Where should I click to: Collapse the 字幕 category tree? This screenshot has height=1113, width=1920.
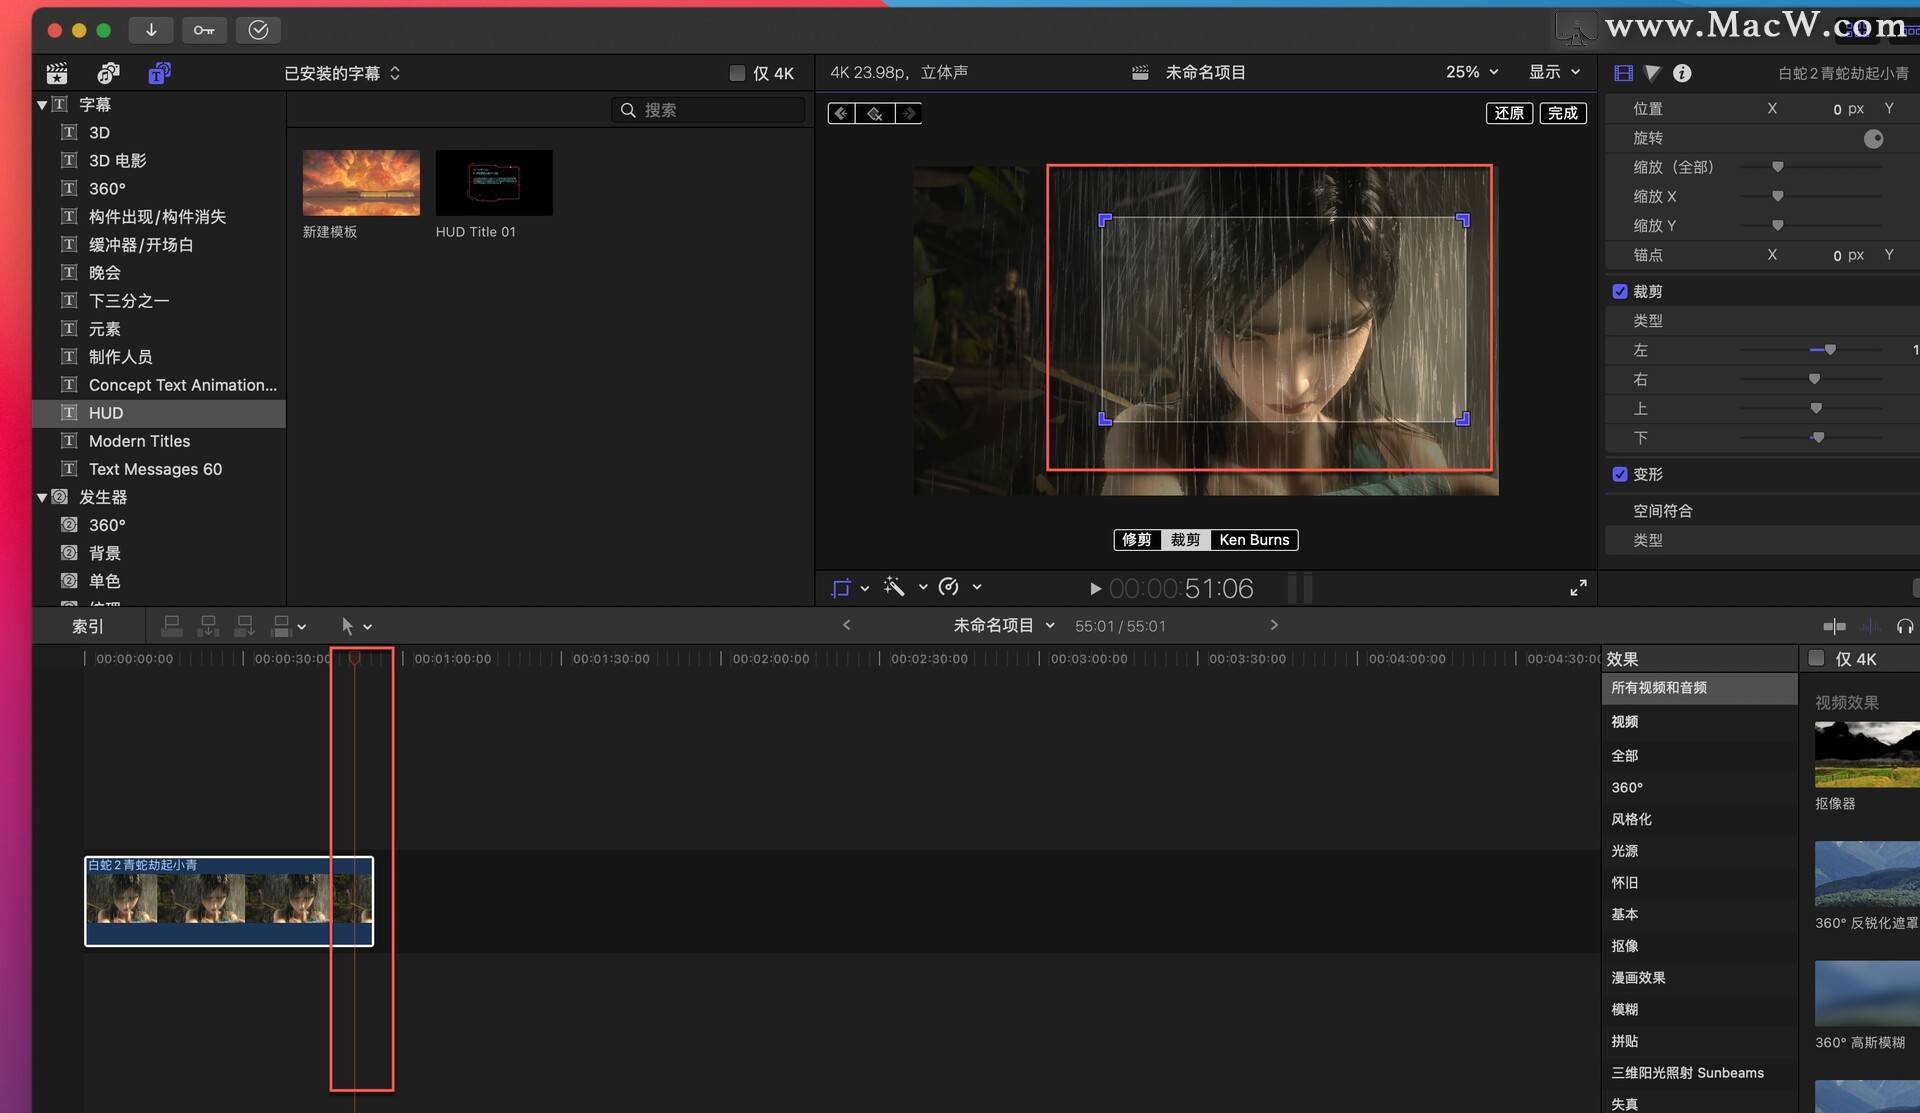coord(42,105)
